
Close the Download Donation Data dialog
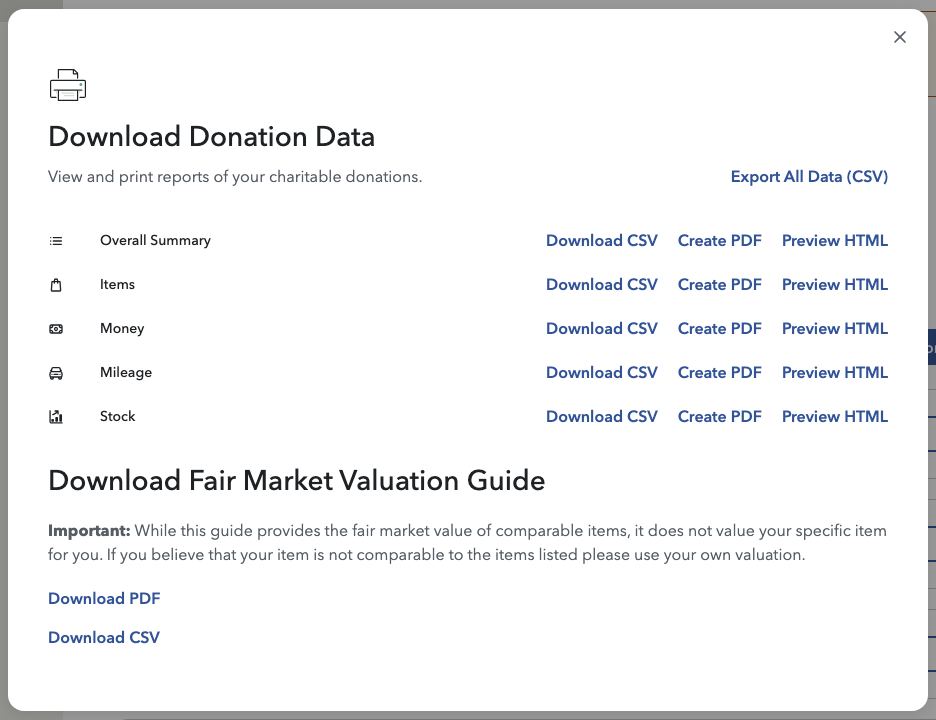click(900, 37)
